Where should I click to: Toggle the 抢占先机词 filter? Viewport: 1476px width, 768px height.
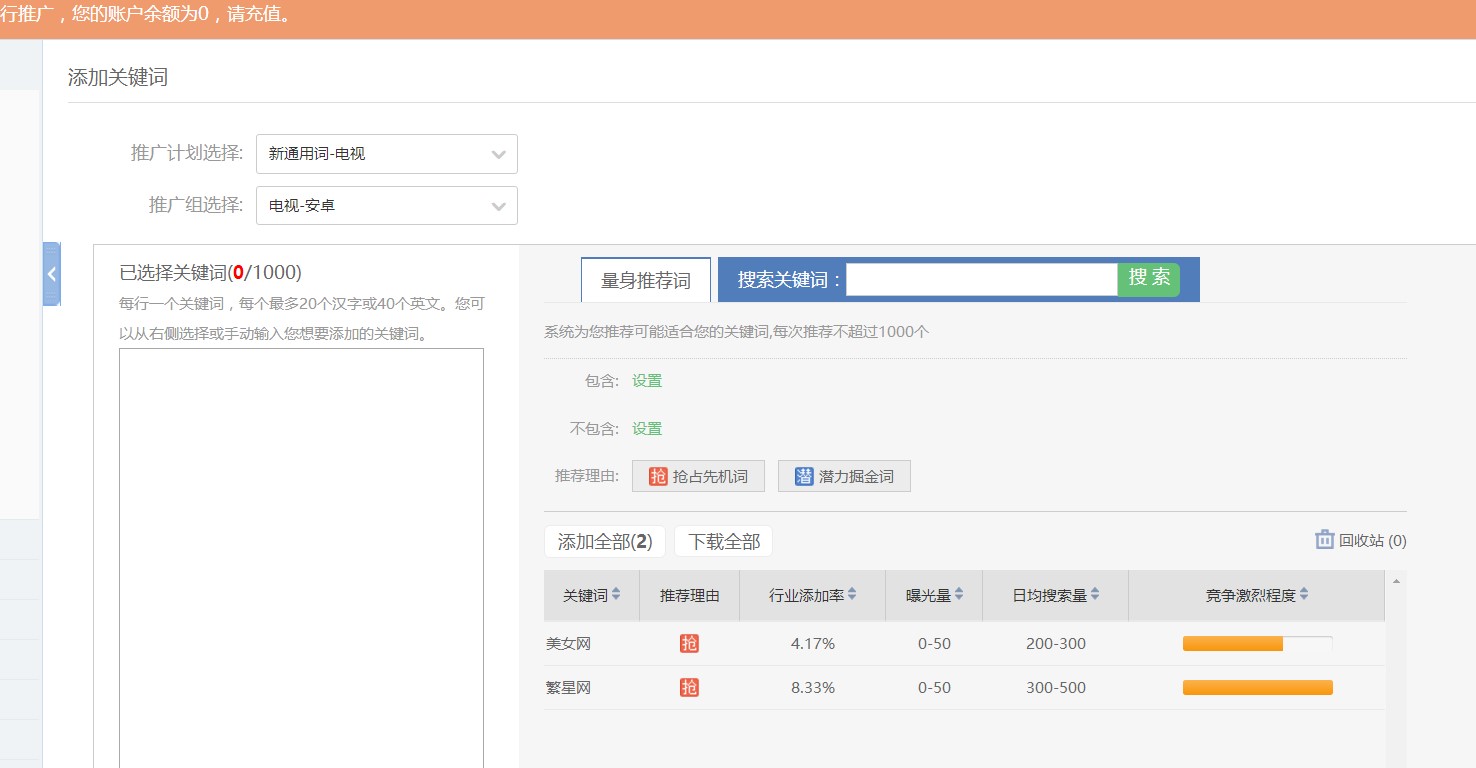pos(698,476)
